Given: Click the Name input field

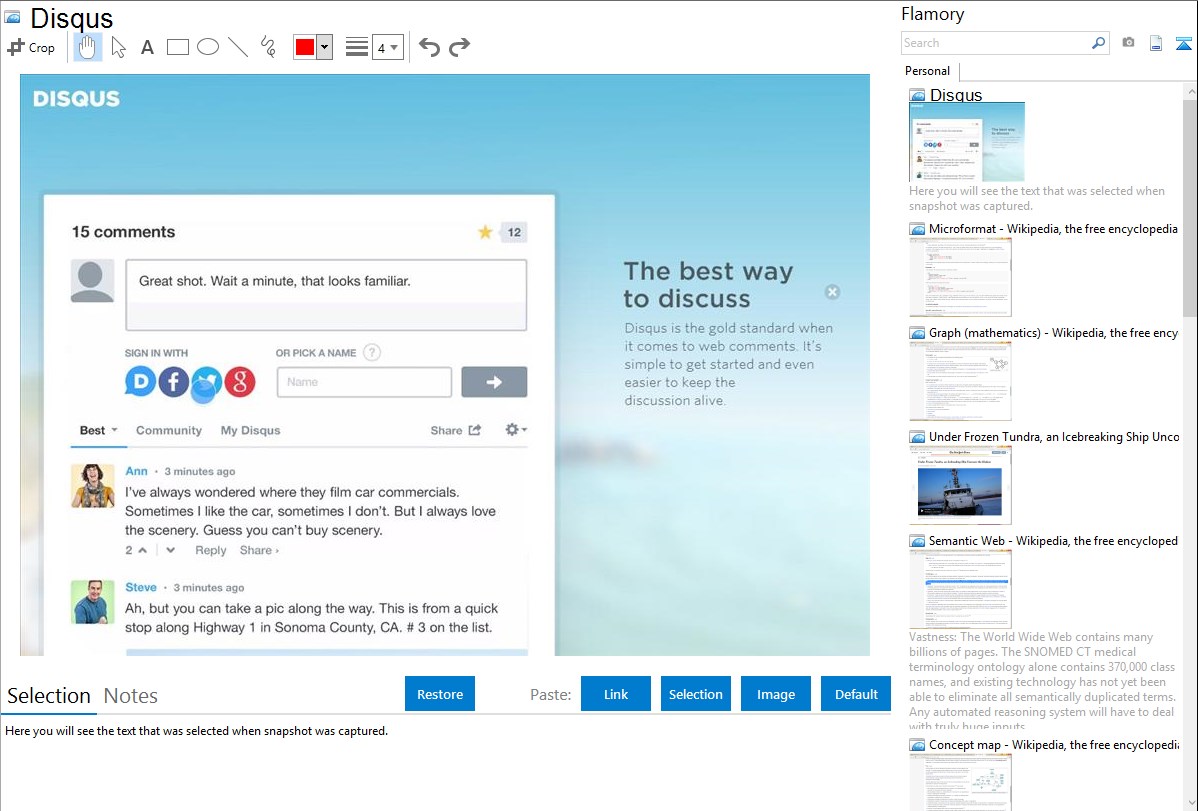Looking at the screenshot, I should 364,381.
